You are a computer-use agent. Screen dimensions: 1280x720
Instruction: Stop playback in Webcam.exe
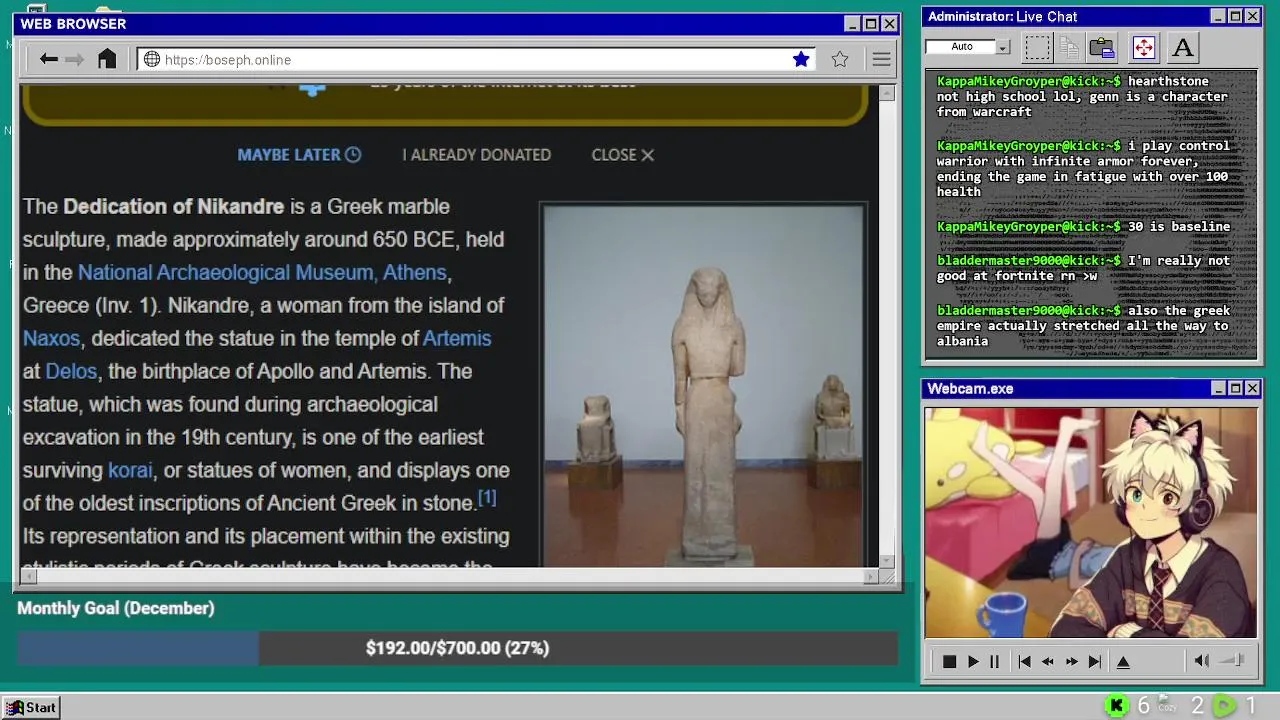949,661
